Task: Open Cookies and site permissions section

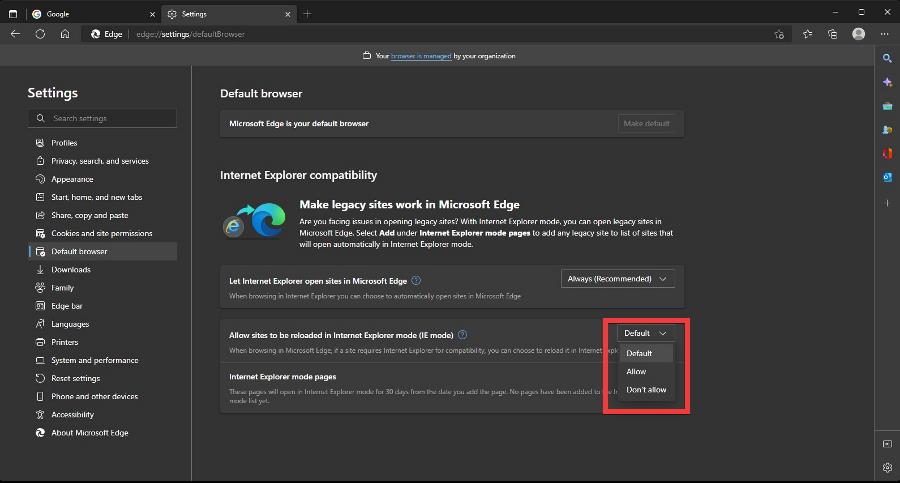Action: pyautogui.click(x=103, y=233)
